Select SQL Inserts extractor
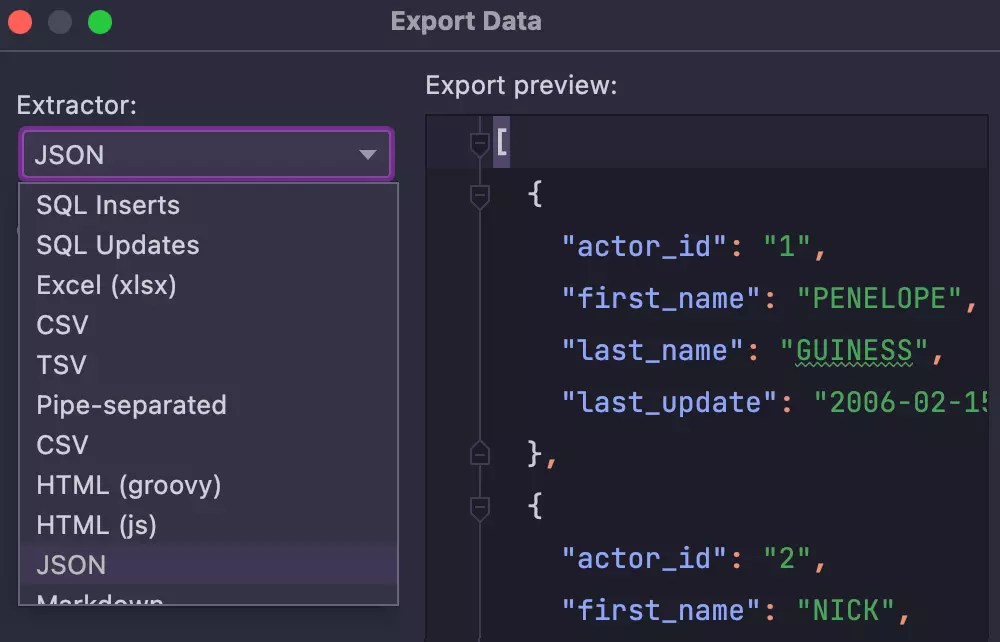This screenshot has width=1000, height=642. [x=107, y=205]
